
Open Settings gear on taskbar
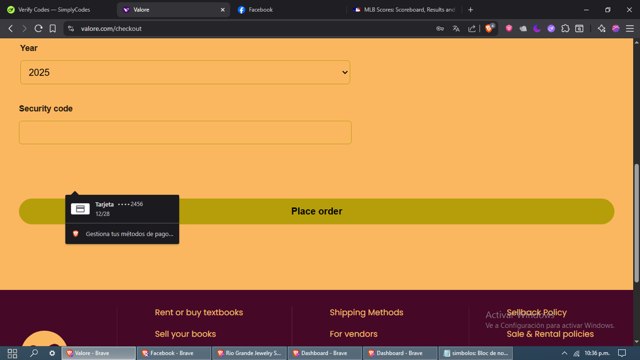click(x=52, y=353)
